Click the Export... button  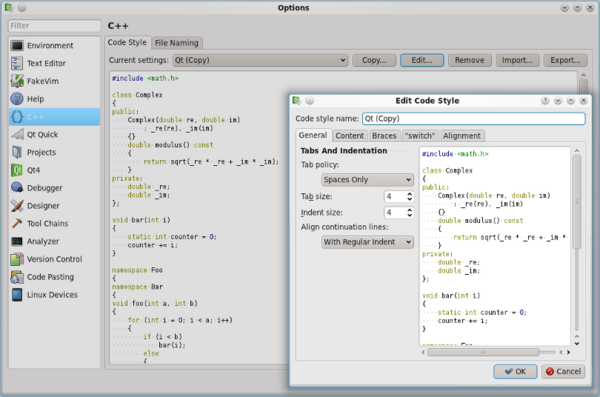pos(565,60)
